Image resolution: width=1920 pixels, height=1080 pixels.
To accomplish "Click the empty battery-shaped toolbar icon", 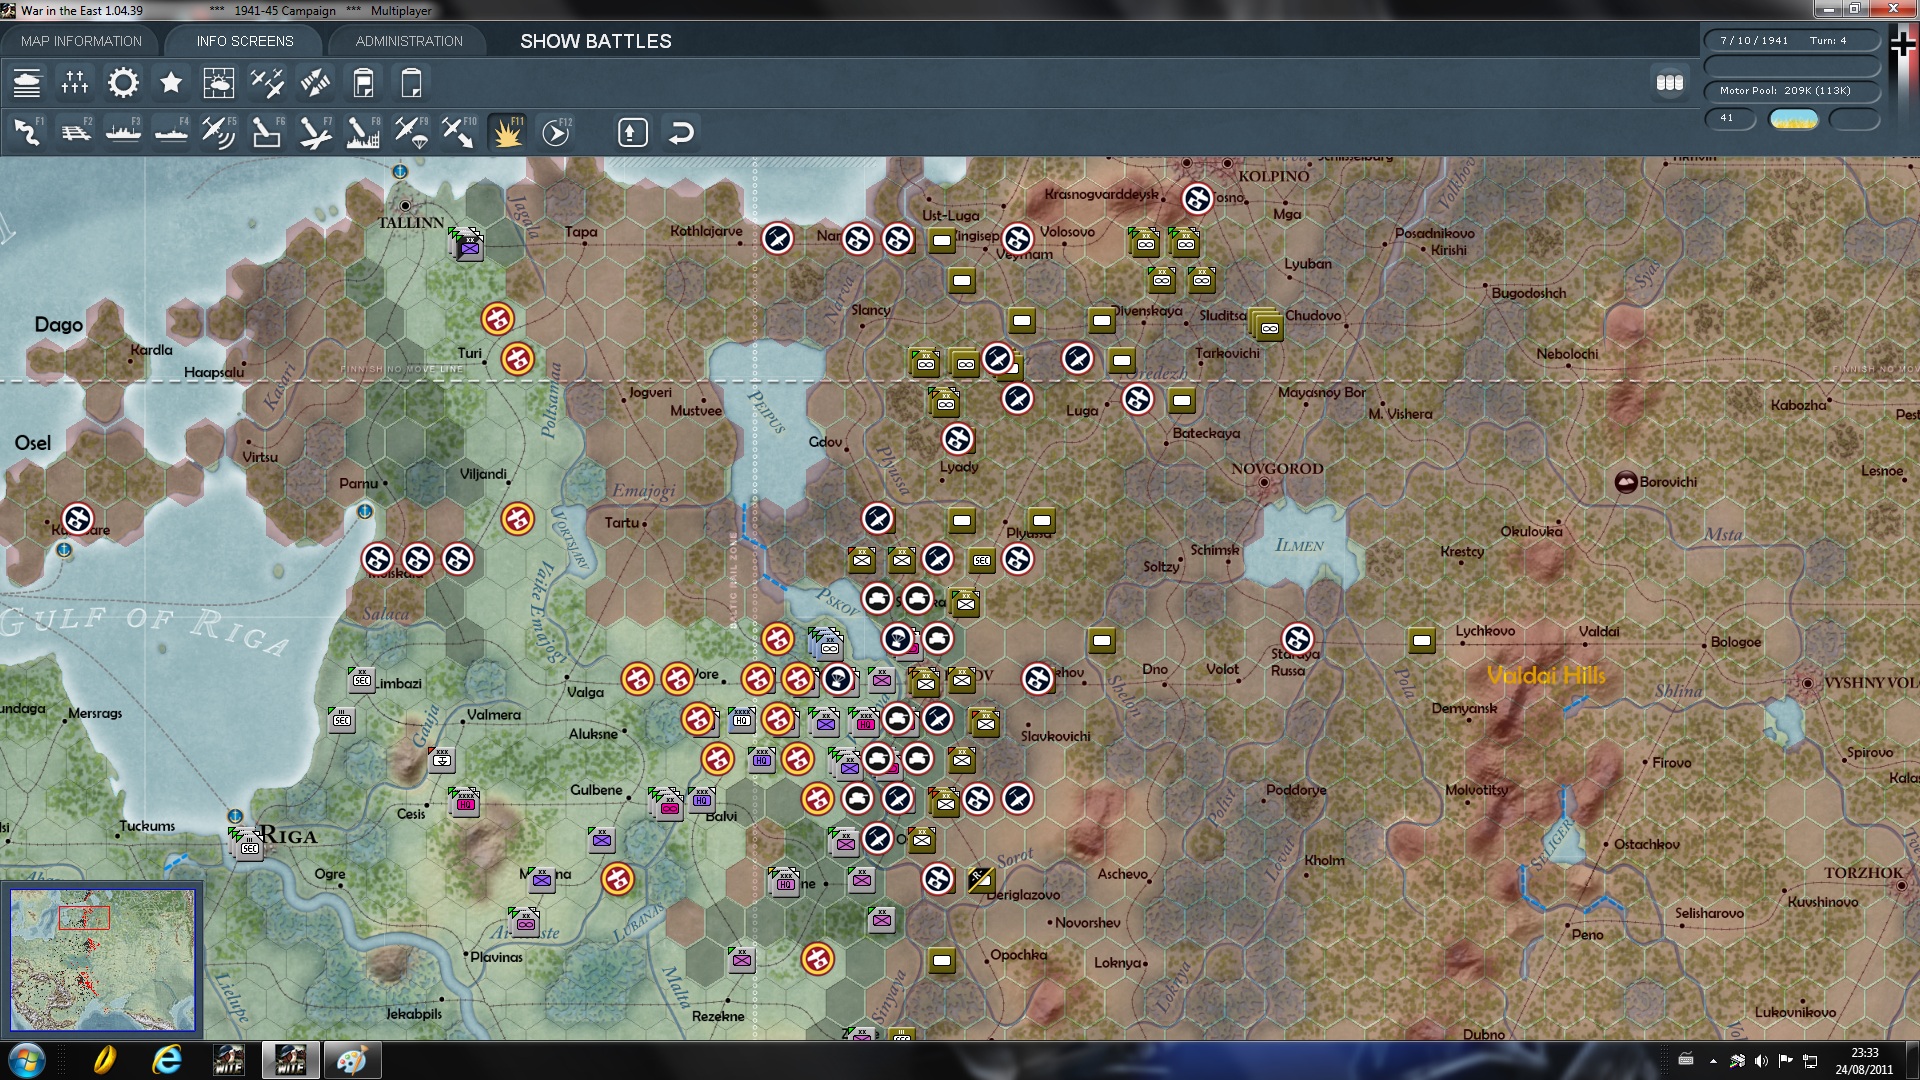I will tap(411, 83).
